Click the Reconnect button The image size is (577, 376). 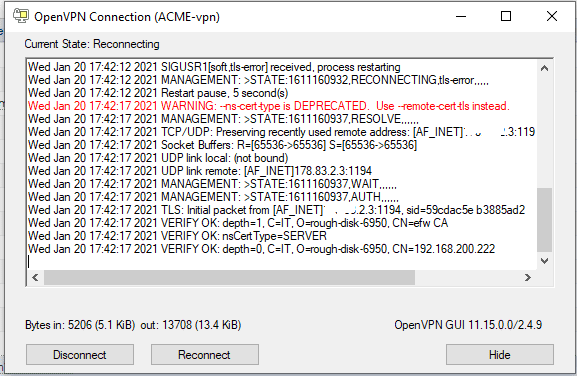[x=205, y=355]
